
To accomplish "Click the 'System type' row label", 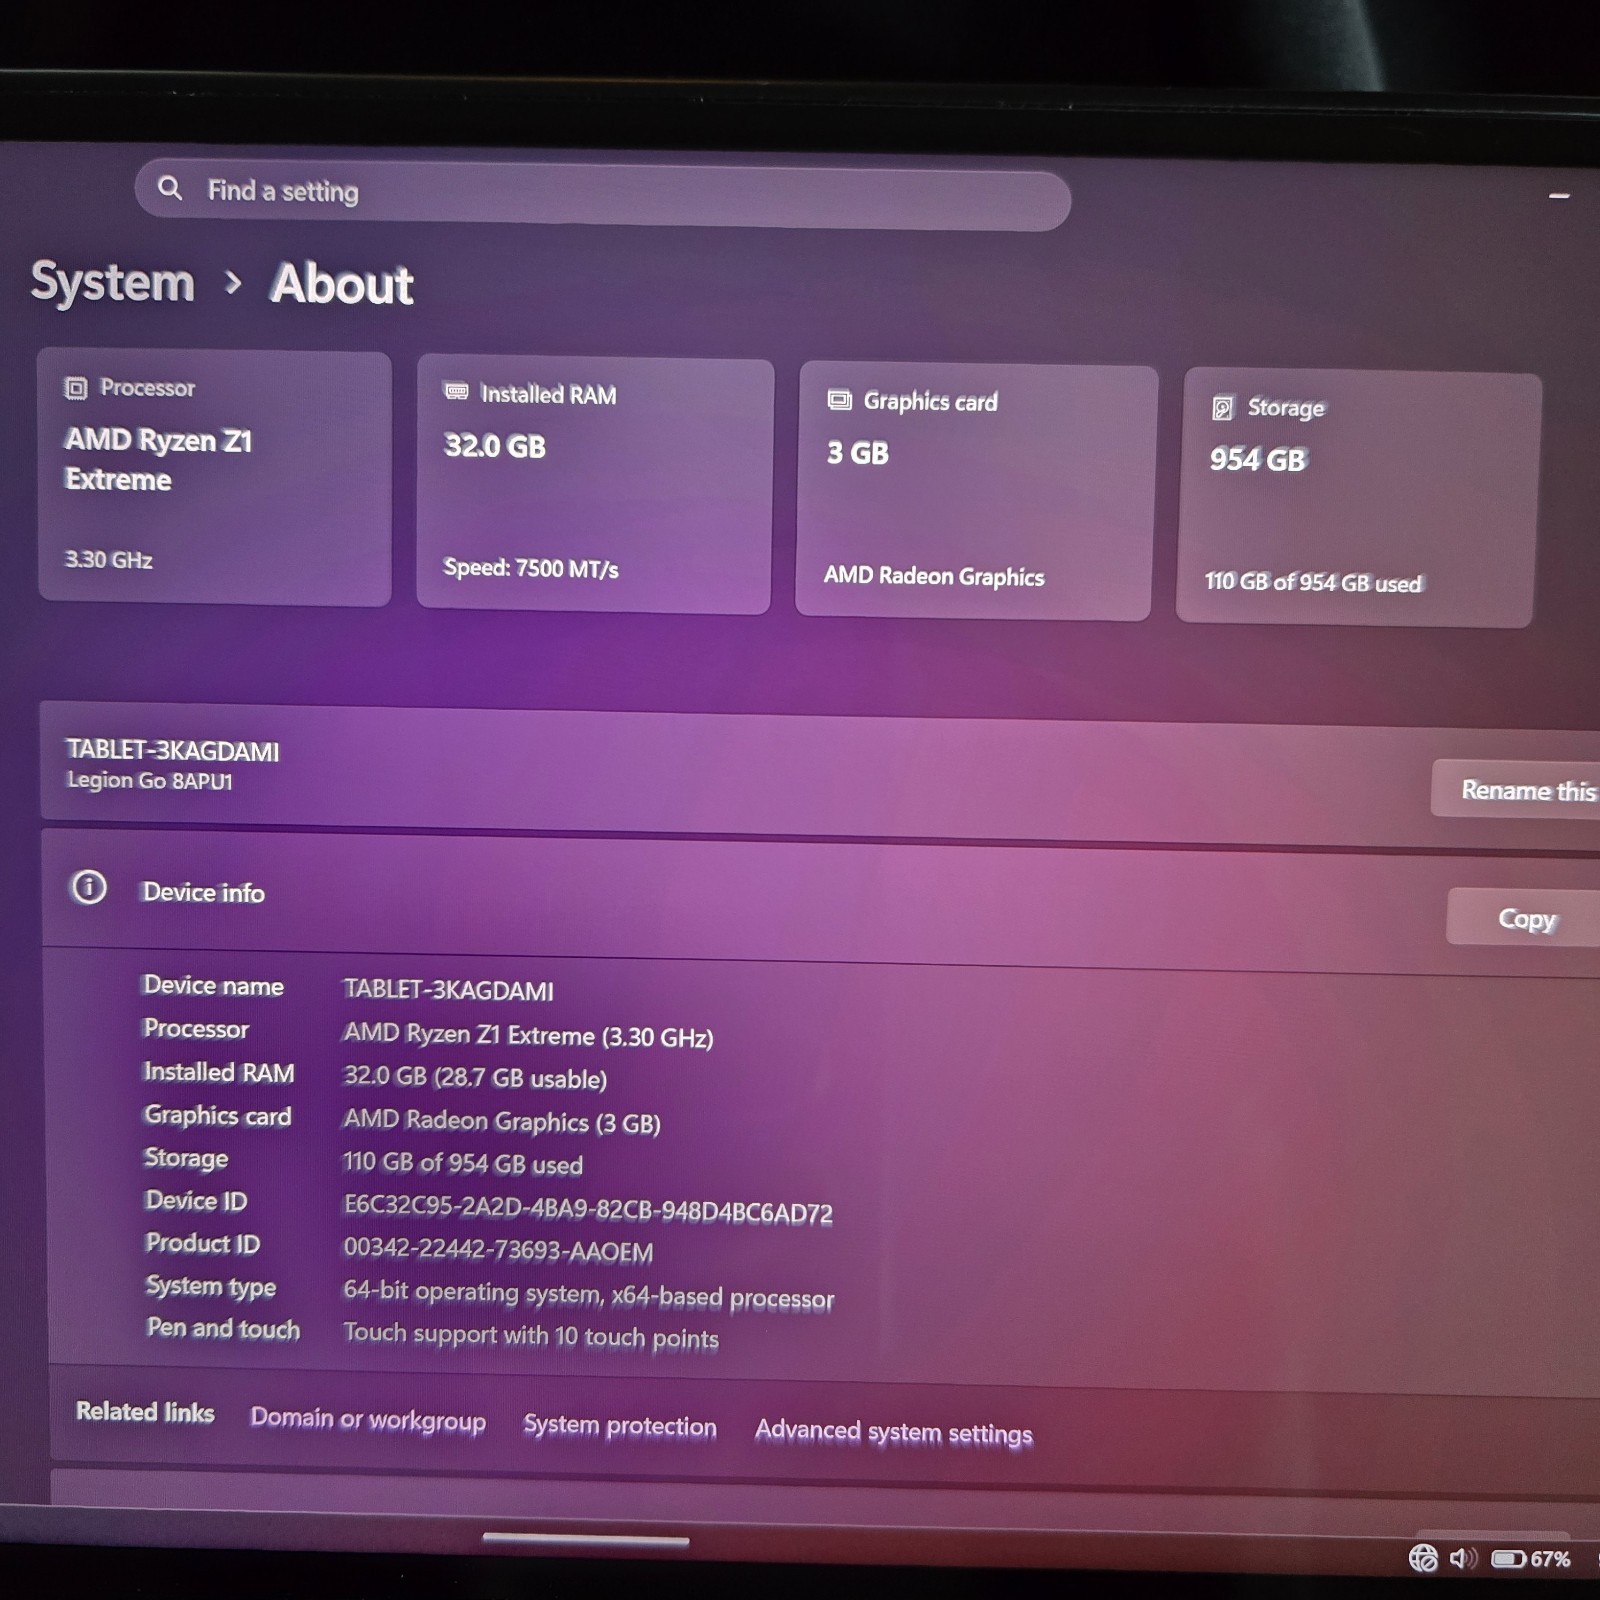I will pyautogui.click(x=211, y=1286).
